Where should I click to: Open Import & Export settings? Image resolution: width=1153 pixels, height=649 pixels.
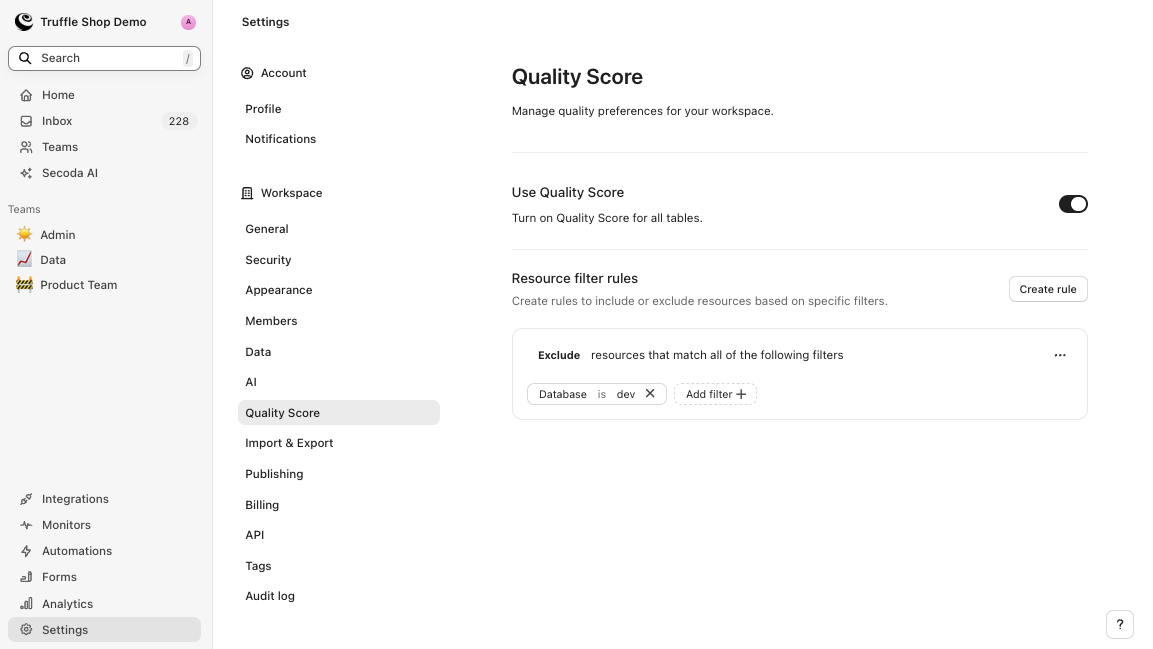(x=289, y=443)
